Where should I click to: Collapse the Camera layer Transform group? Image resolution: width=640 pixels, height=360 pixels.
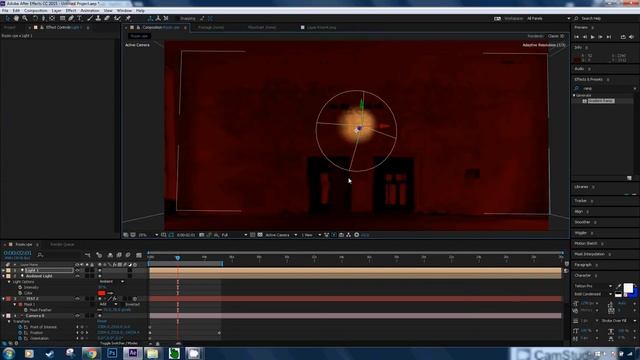point(9,322)
